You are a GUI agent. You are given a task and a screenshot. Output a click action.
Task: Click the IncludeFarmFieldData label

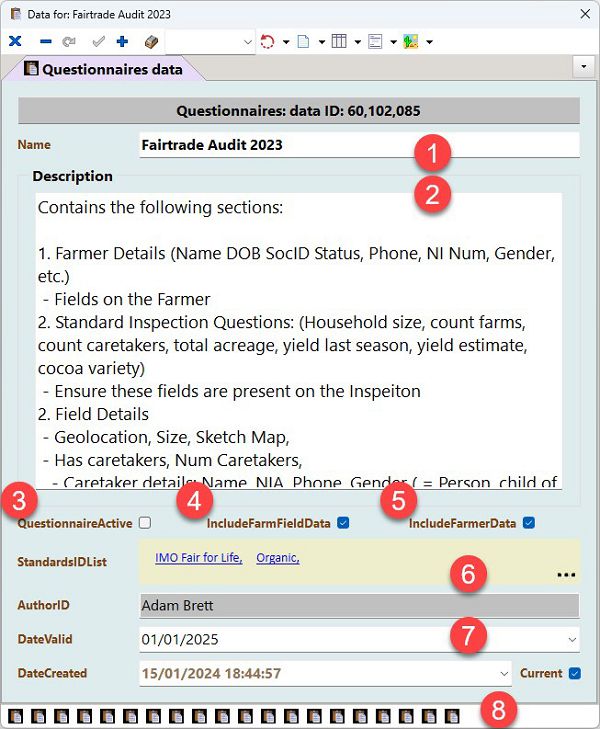(x=268, y=523)
